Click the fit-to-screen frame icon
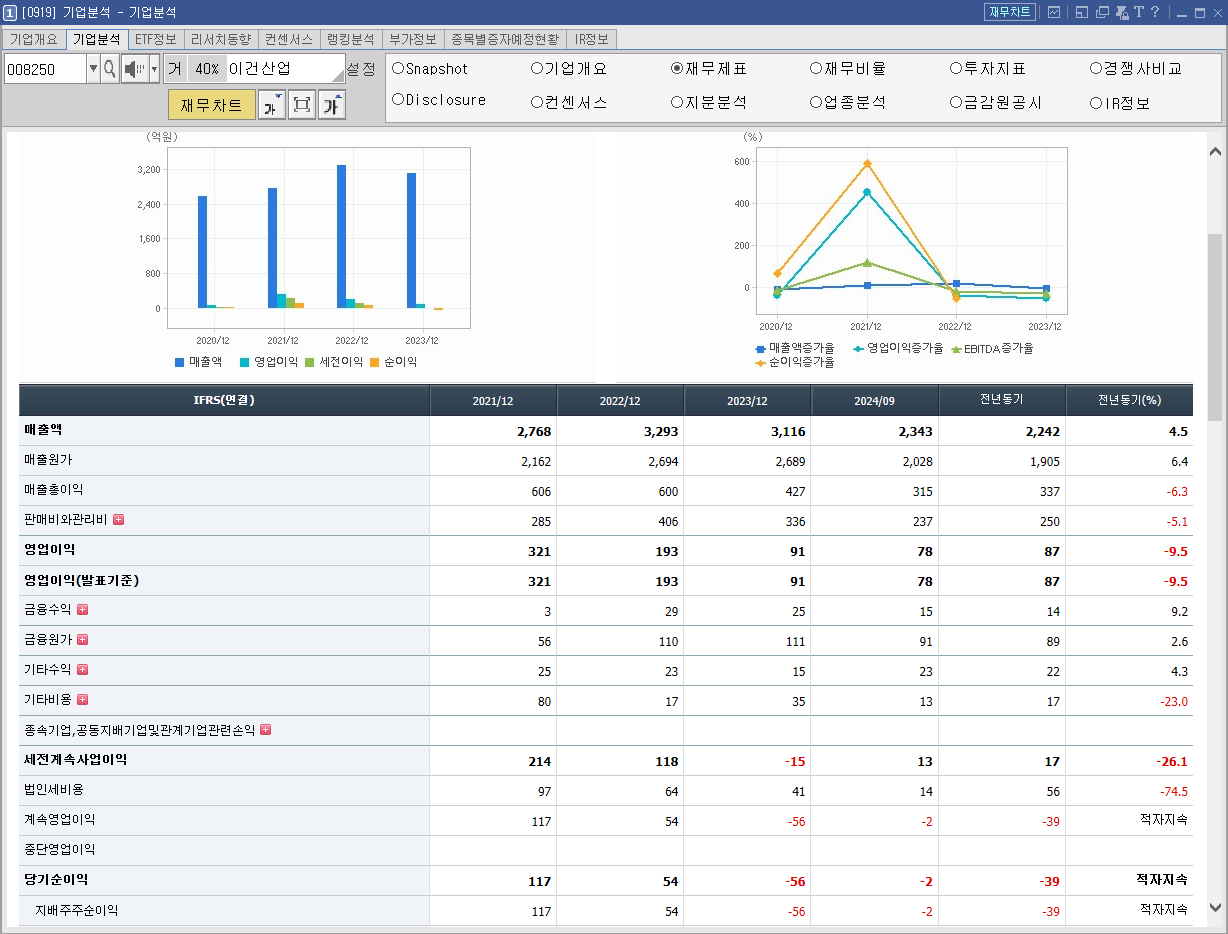Viewport: 1228px width, 934px height. coord(302,105)
